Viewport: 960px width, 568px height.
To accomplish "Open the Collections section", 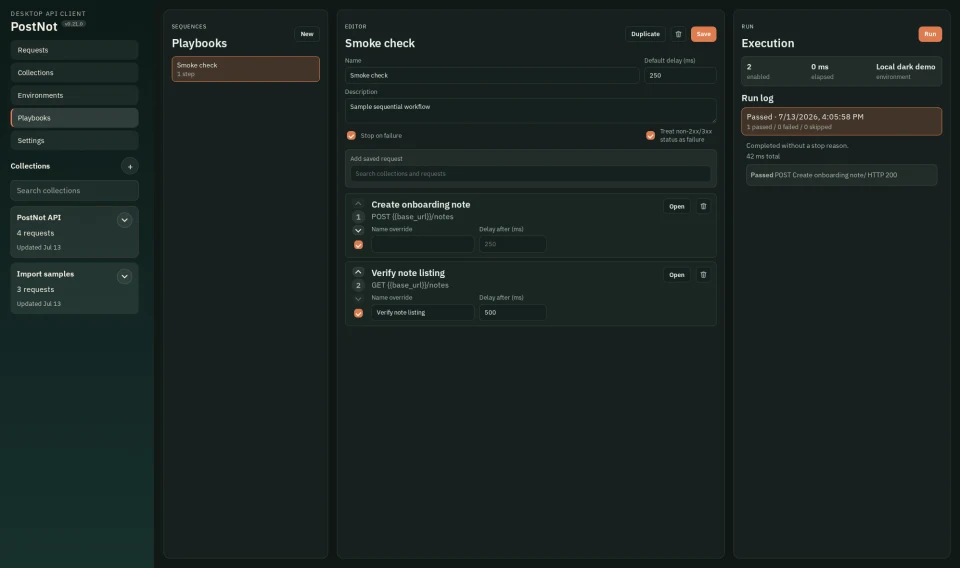I will [74, 73].
